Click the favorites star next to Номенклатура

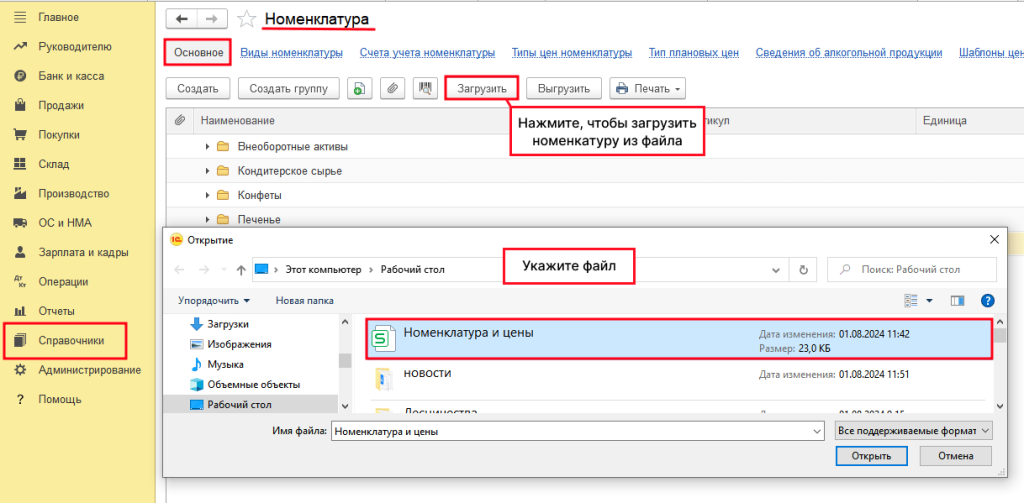point(246,19)
